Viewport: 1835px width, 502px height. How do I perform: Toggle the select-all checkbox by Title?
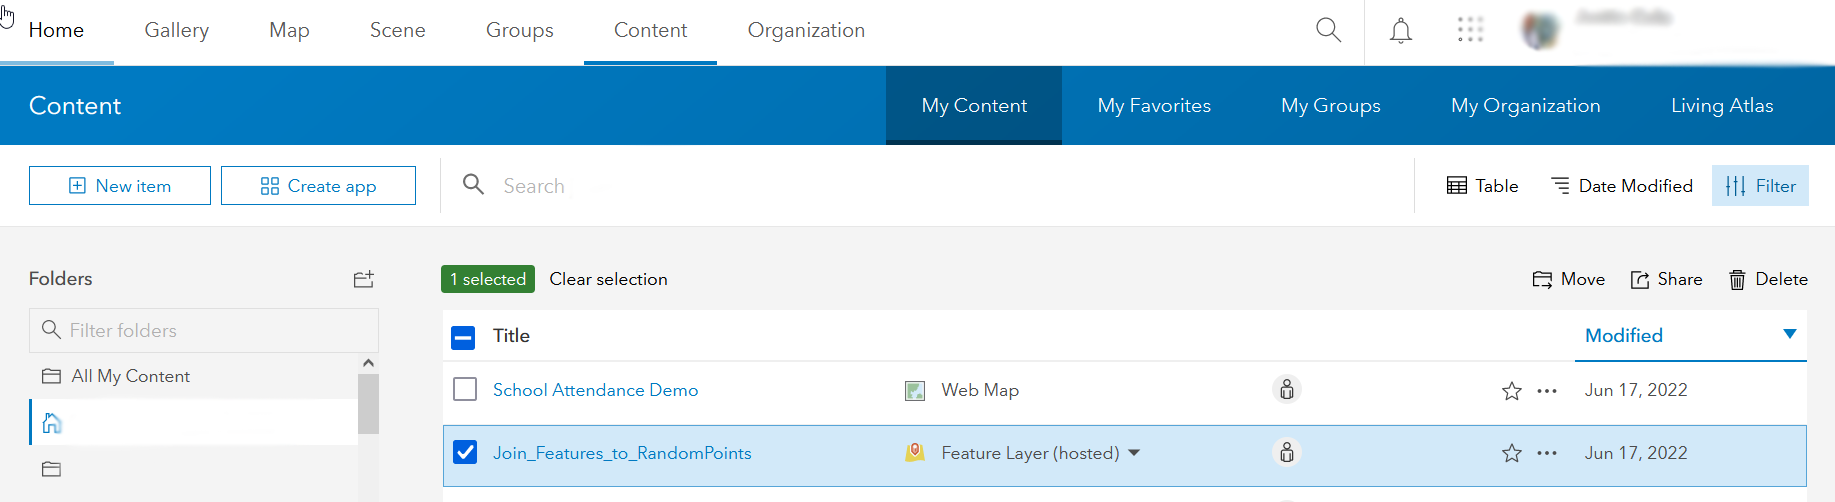(x=463, y=337)
